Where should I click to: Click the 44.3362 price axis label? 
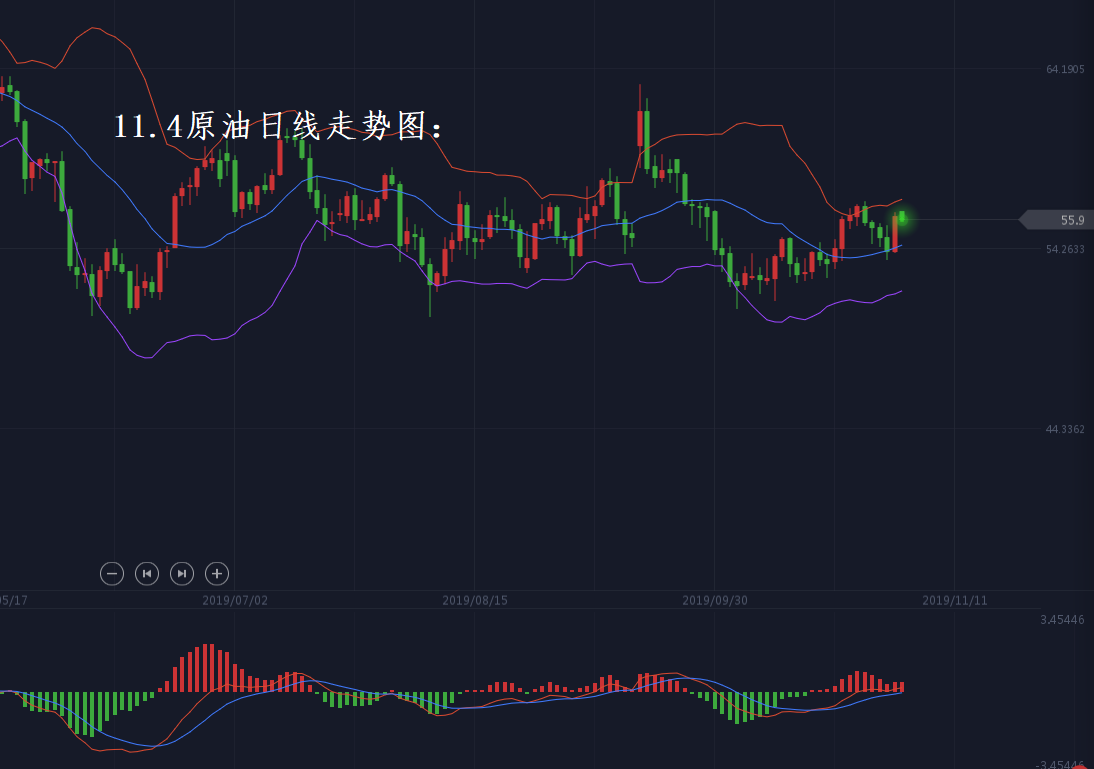1065,430
